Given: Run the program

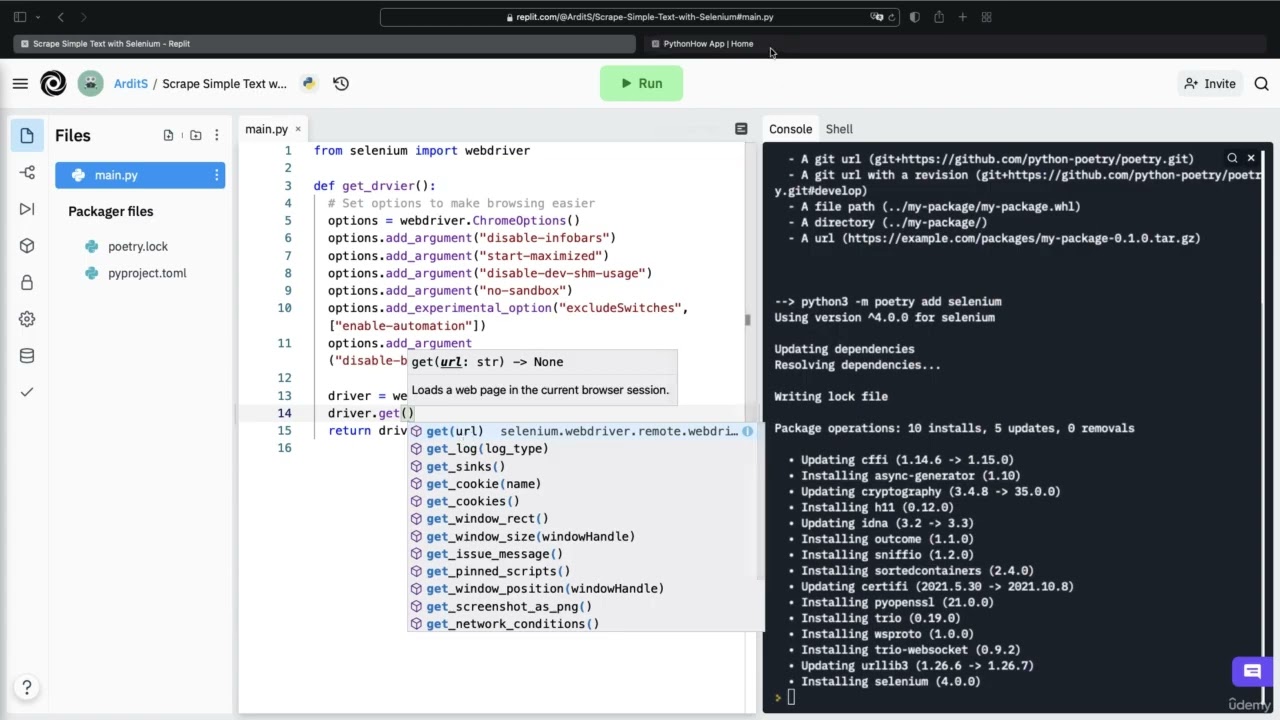Looking at the screenshot, I should pyautogui.click(x=641, y=84).
